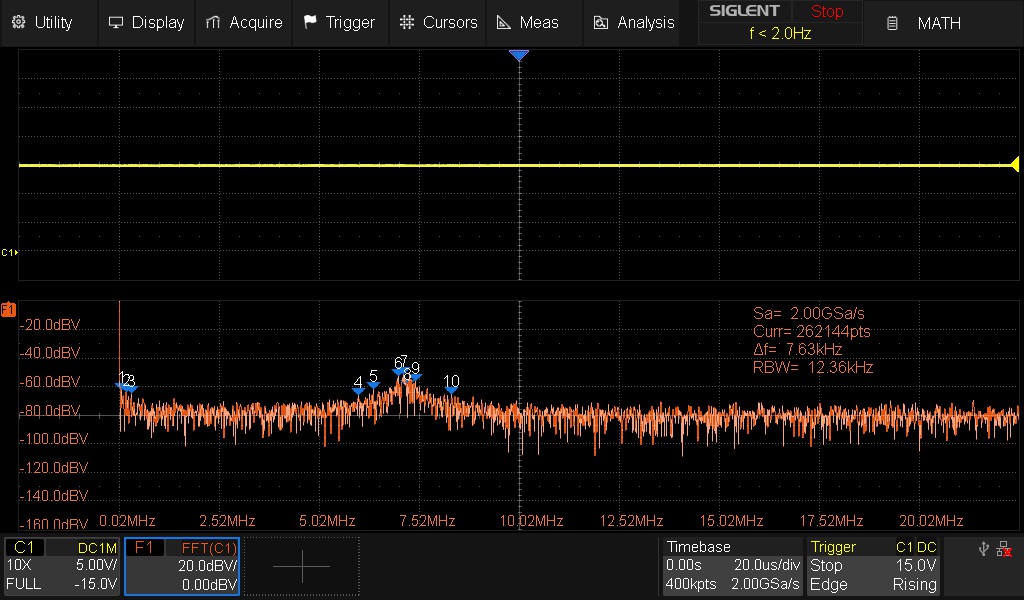Click the USB connection icon
This screenshot has width=1024, height=600.
click(984, 549)
